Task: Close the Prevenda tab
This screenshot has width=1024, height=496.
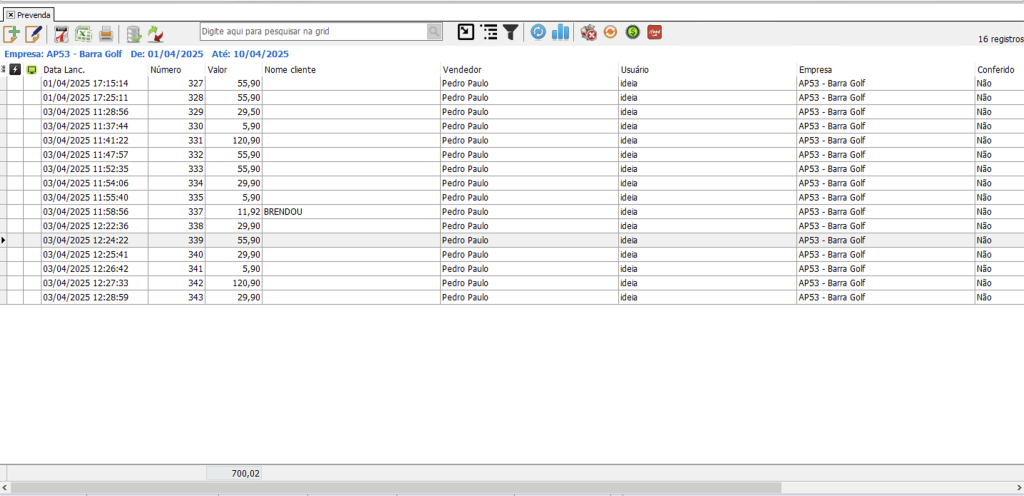Action: pos(10,15)
